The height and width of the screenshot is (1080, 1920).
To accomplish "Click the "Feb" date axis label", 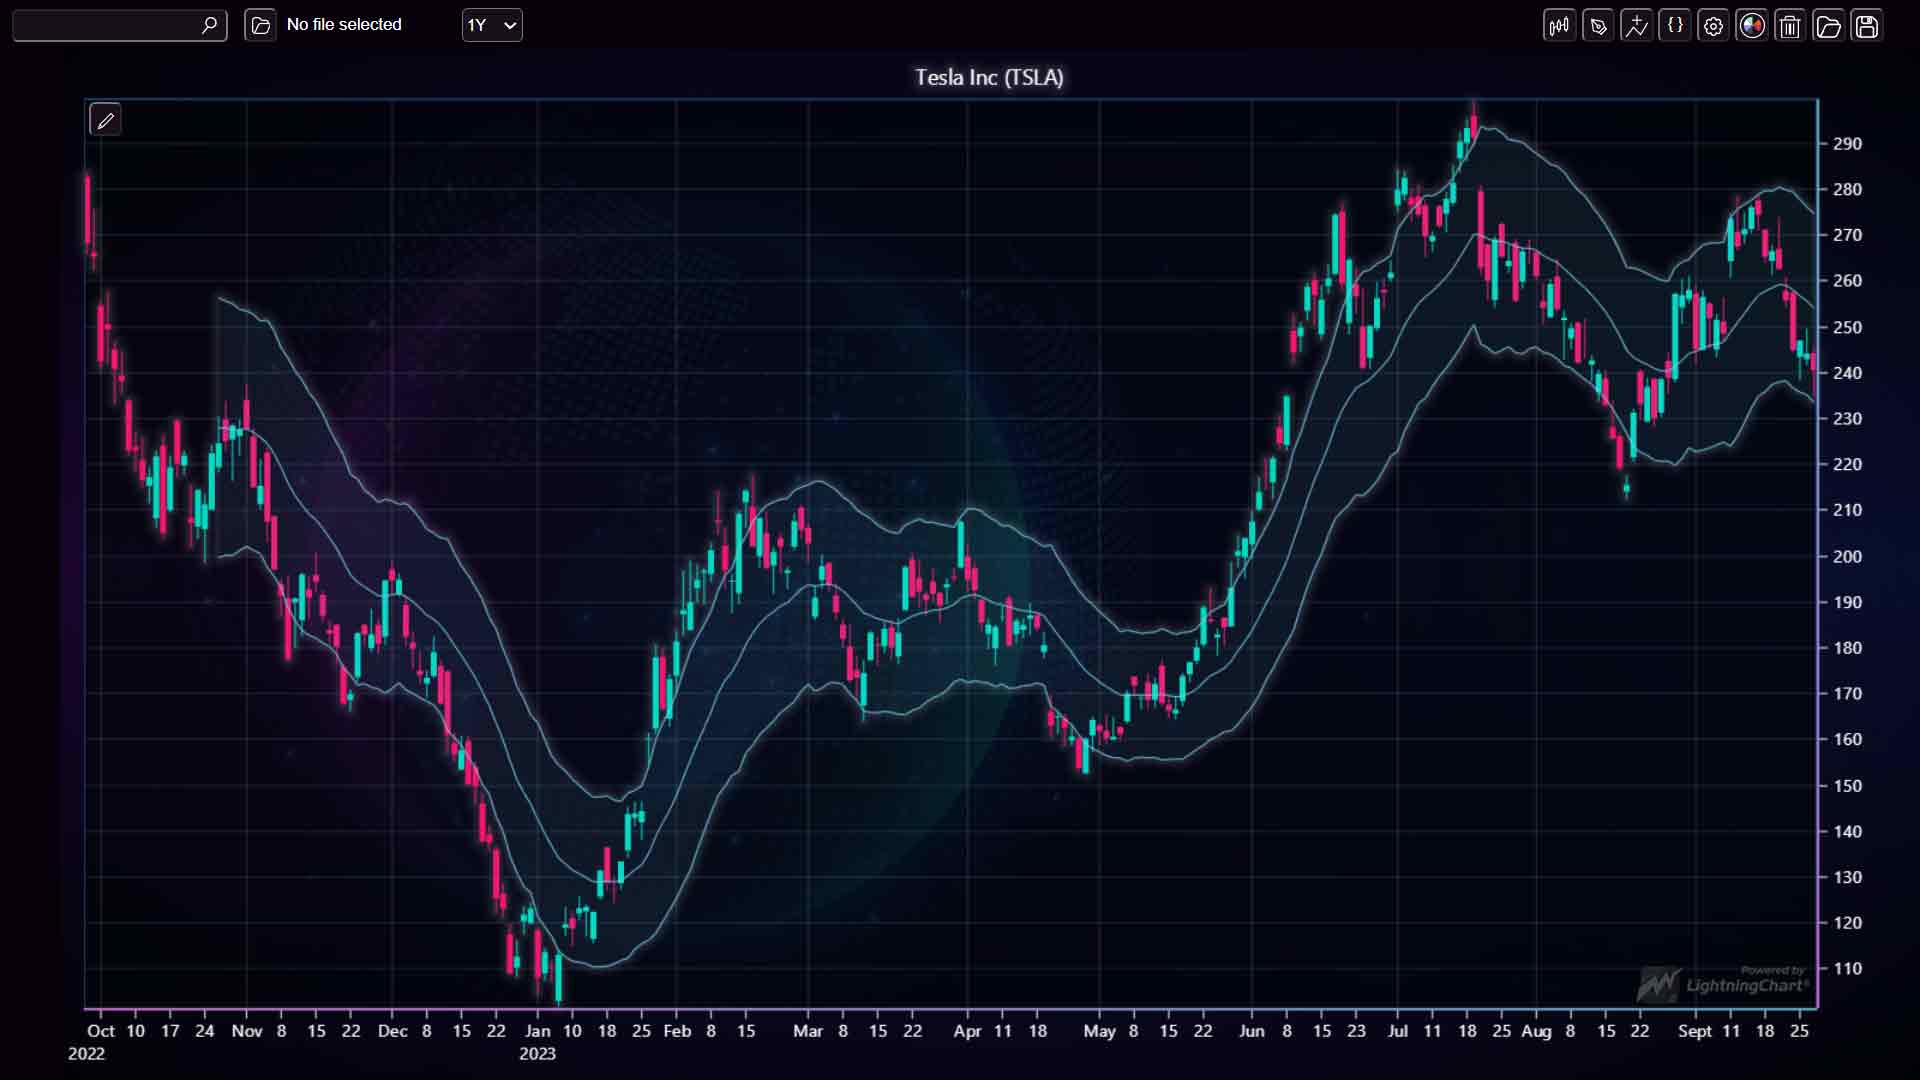I will (x=677, y=1031).
